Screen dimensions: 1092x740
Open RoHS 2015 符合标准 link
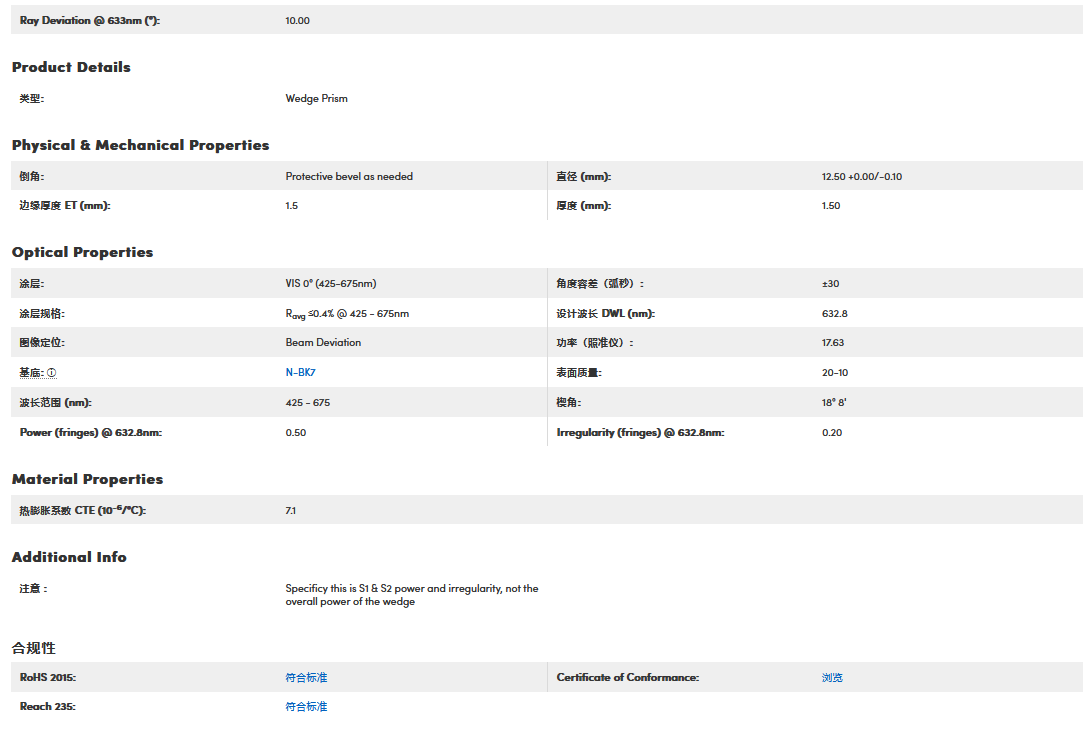pyautogui.click(x=306, y=678)
